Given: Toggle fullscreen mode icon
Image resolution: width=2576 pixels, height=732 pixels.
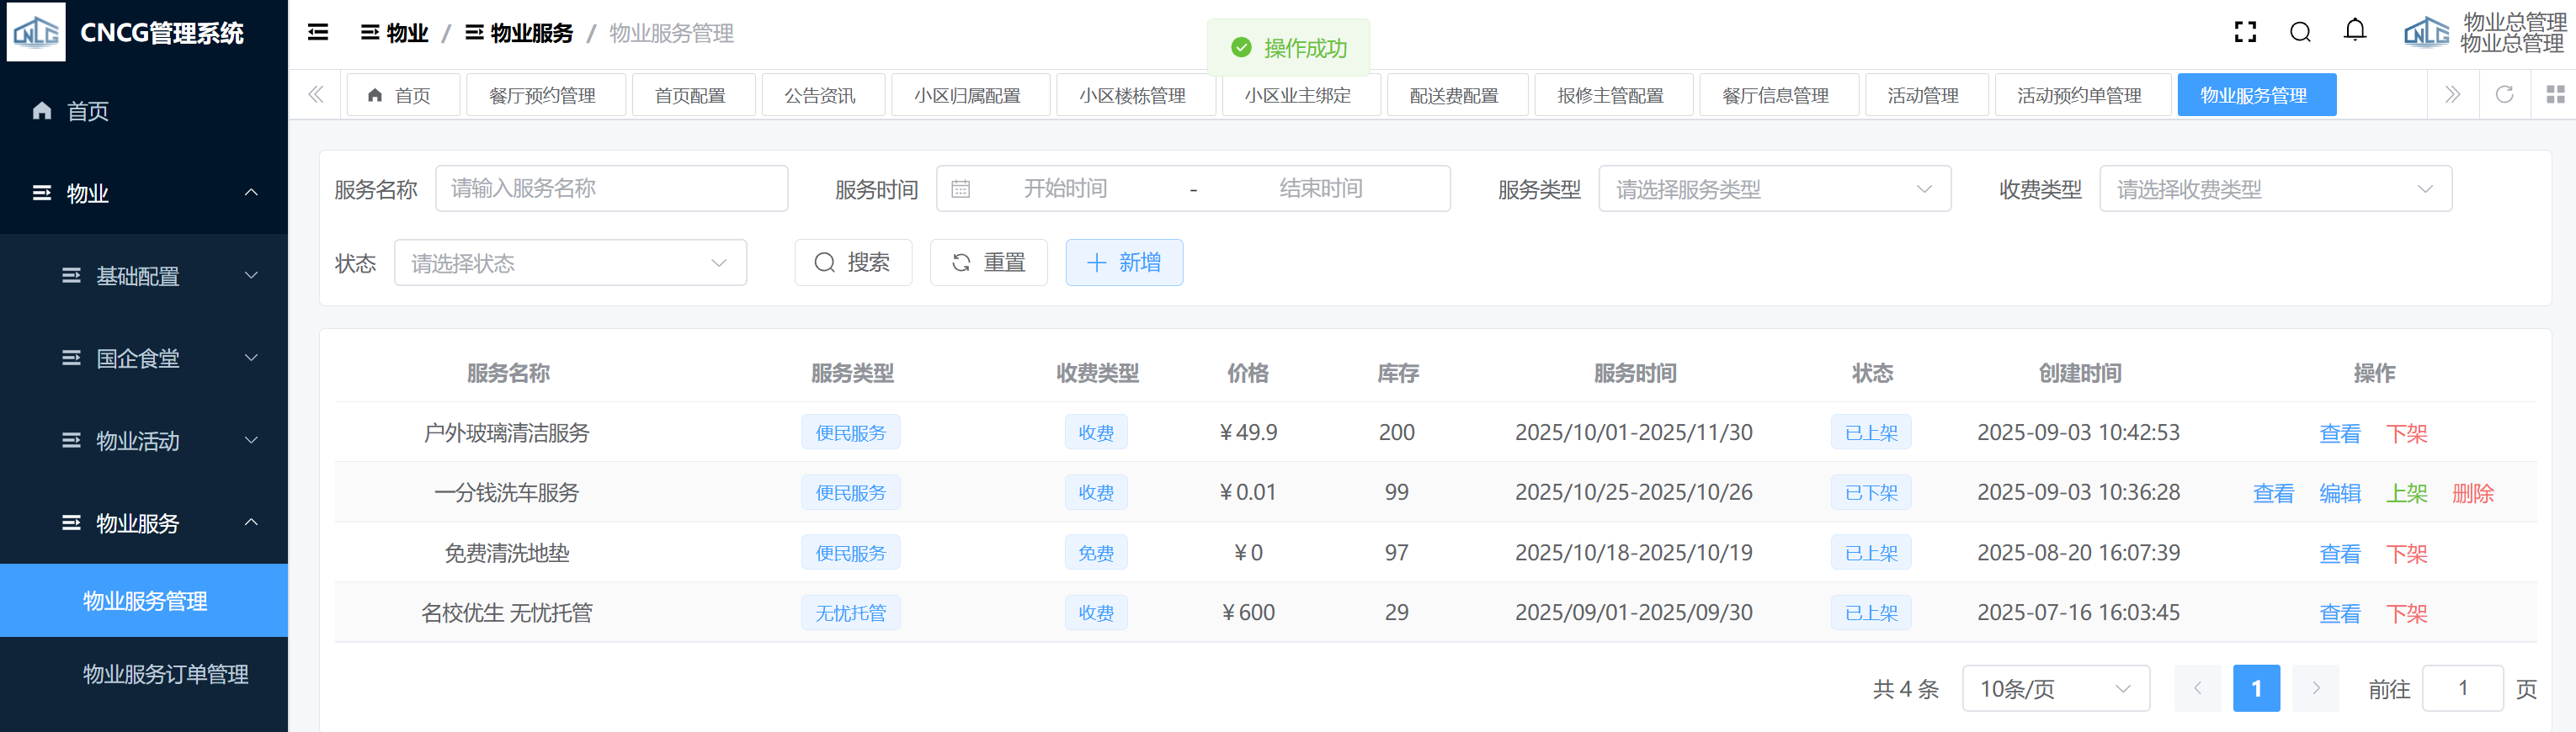Looking at the screenshot, I should pyautogui.click(x=2245, y=33).
